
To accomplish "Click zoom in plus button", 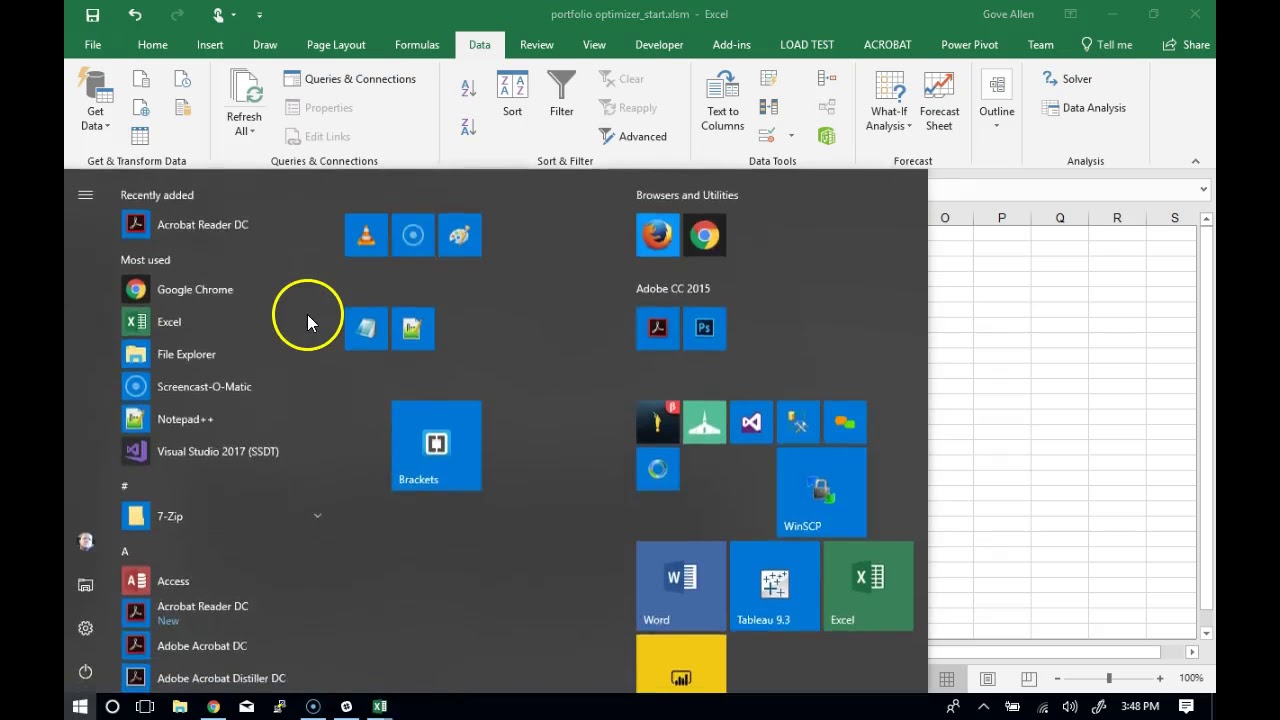I will coord(1159,678).
